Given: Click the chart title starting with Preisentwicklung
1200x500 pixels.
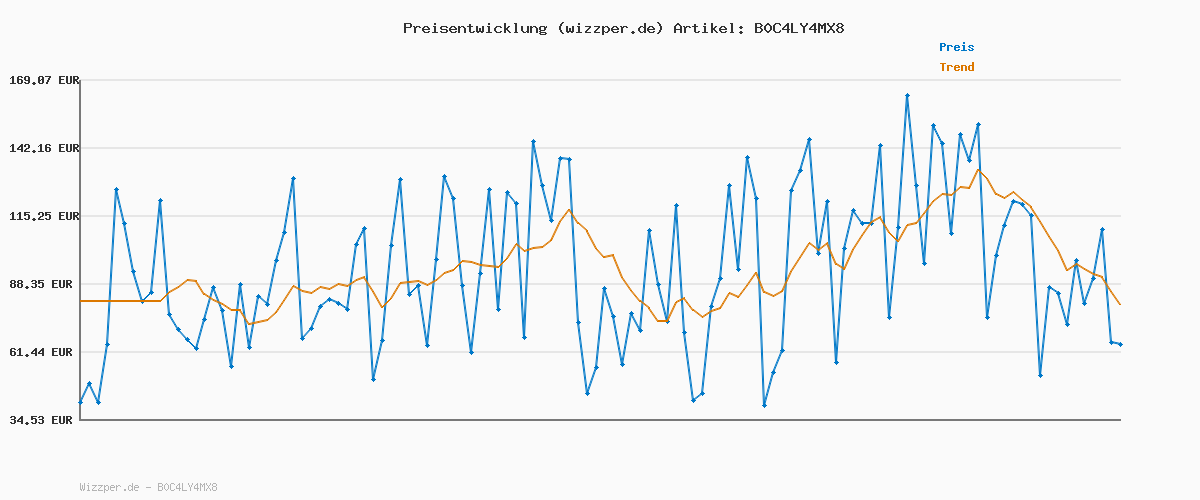Looking at the screenshot, I should point(623,28).
